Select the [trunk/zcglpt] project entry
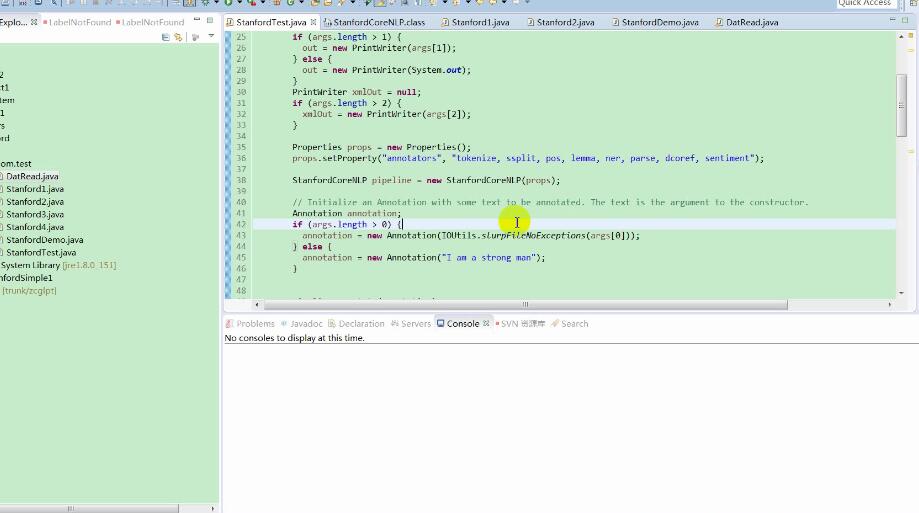This screenshot has width=919, height=513. point(29,291)
